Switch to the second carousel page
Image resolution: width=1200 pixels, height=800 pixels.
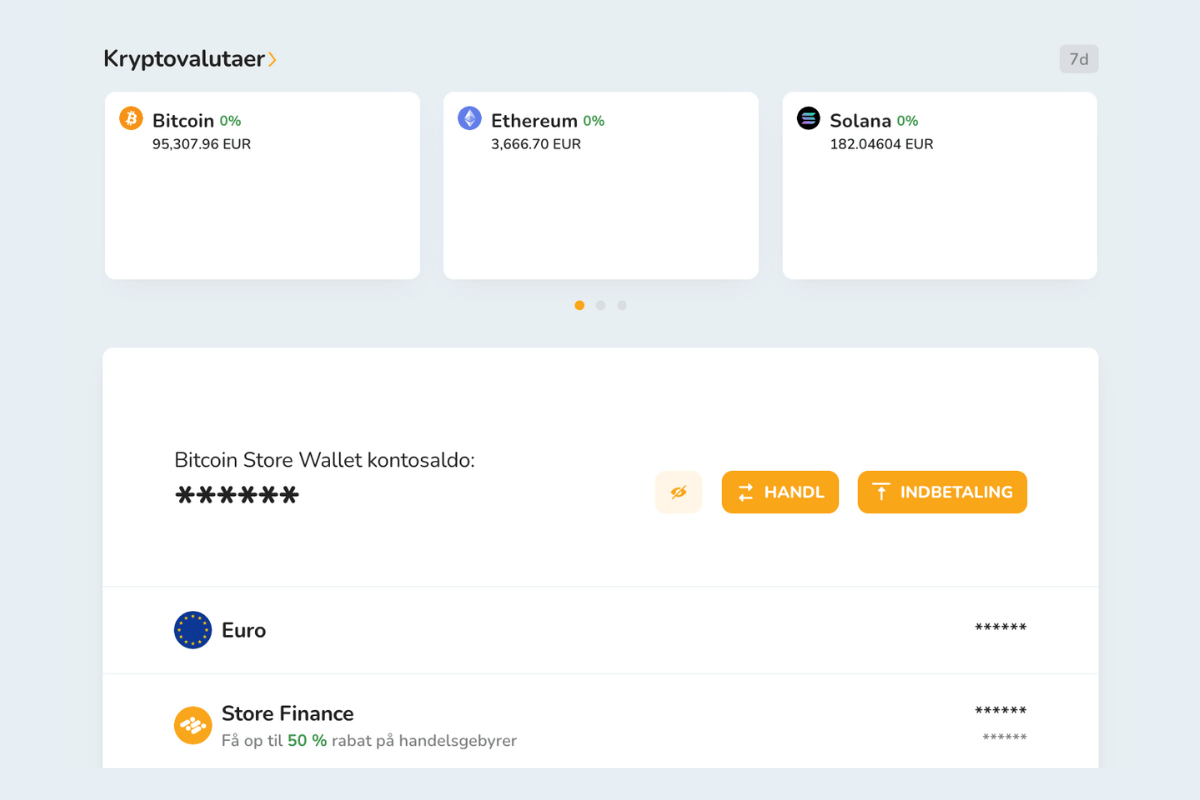click(x=600, y=305)
